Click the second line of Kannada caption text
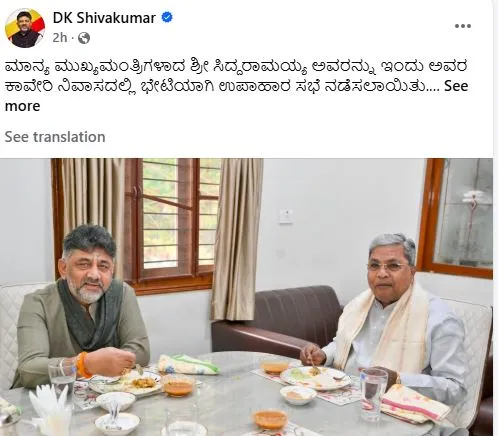This screenshot has height=436, width=498. tap(216, 87)
